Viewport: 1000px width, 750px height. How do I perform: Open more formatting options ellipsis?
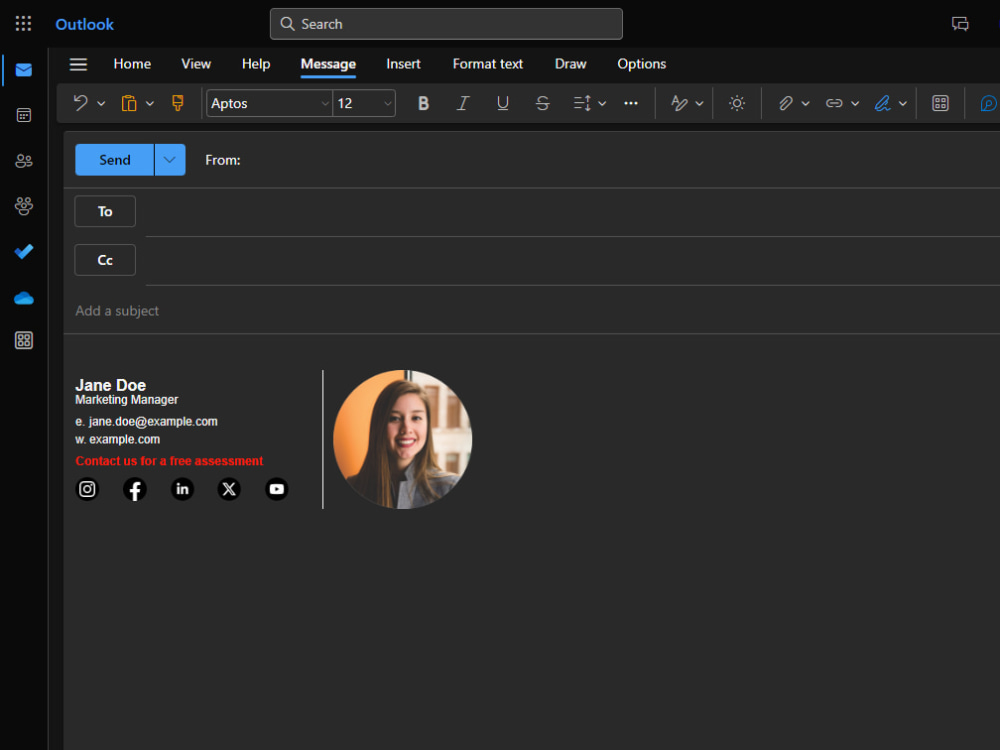(x=631, y=103)
